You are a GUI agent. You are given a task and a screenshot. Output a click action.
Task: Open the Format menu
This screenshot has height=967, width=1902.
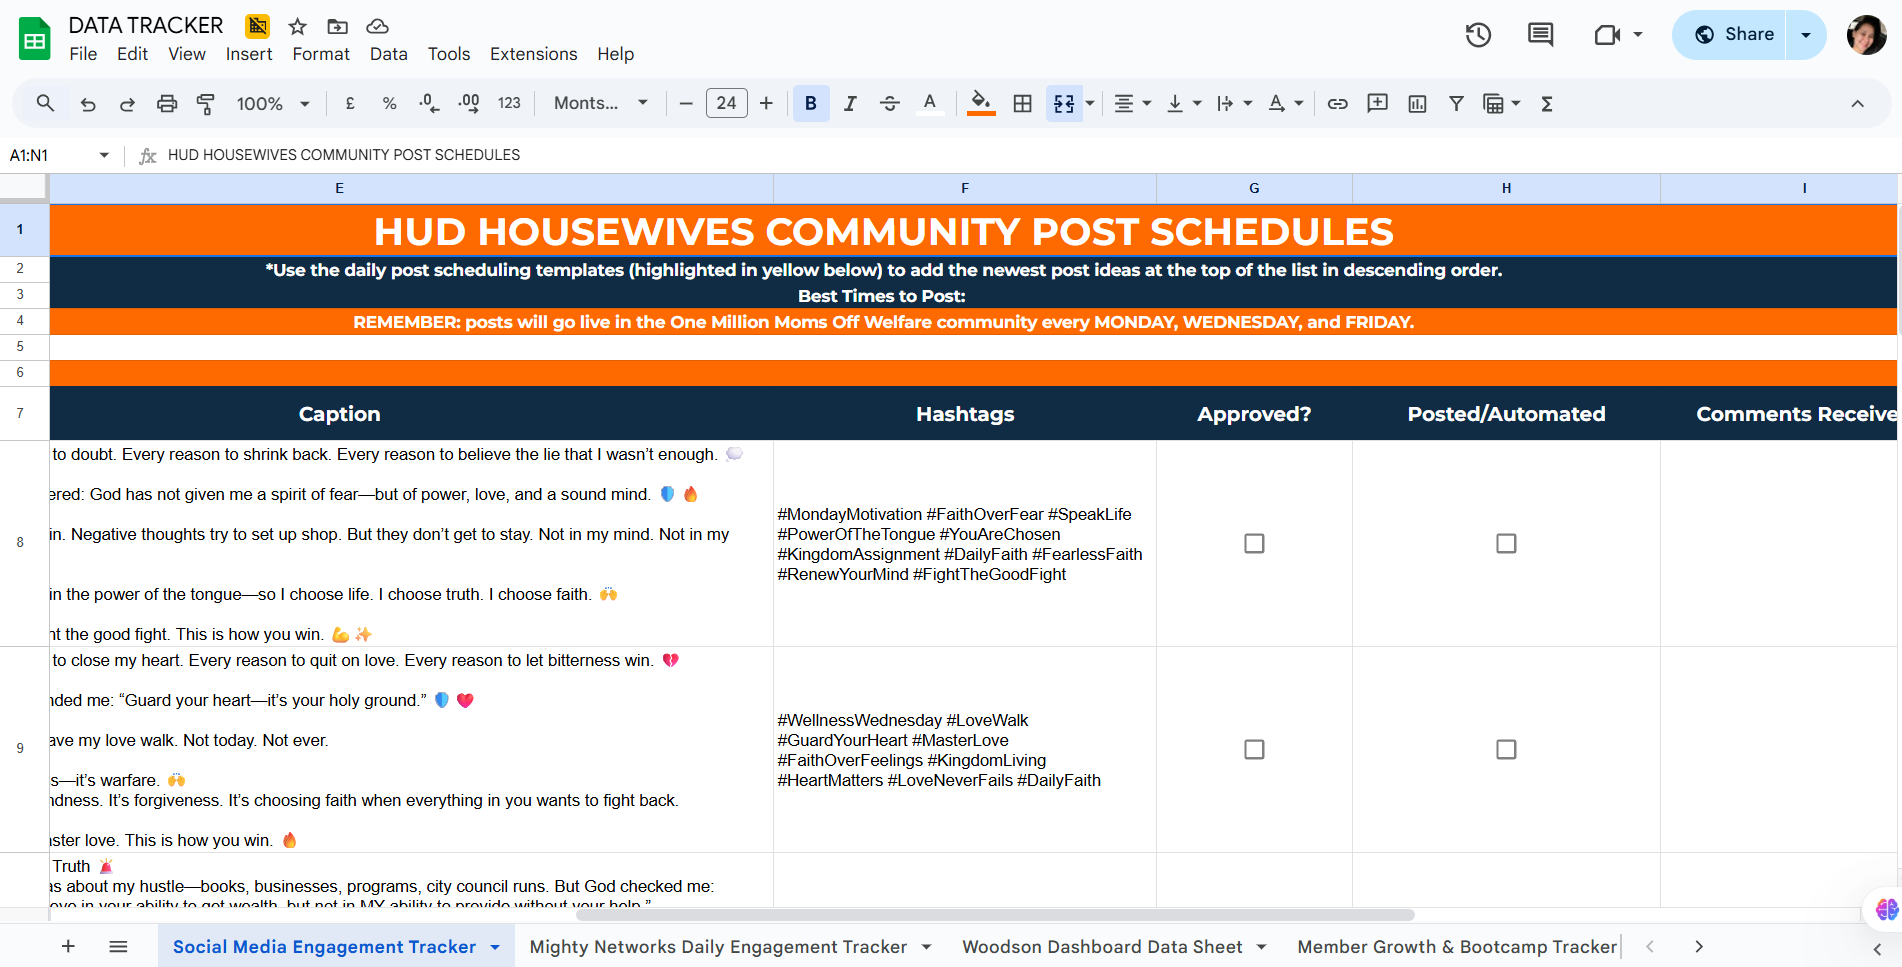tap(321, 54)
